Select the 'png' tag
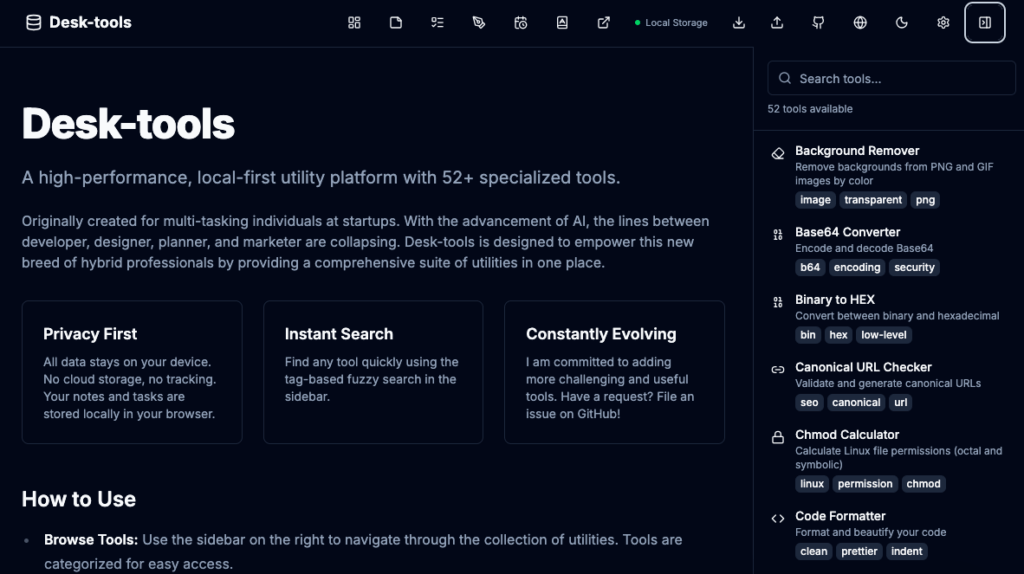1024x574 pixels. (x=925, y=200)
